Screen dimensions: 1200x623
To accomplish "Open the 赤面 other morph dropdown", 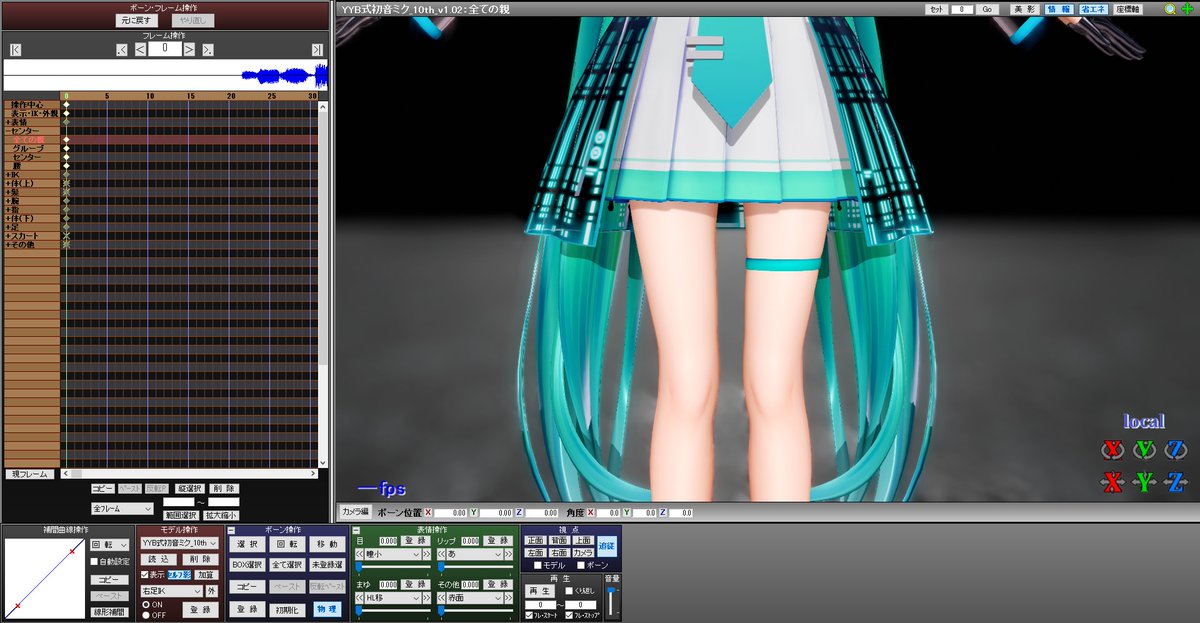I will point(476,598).
